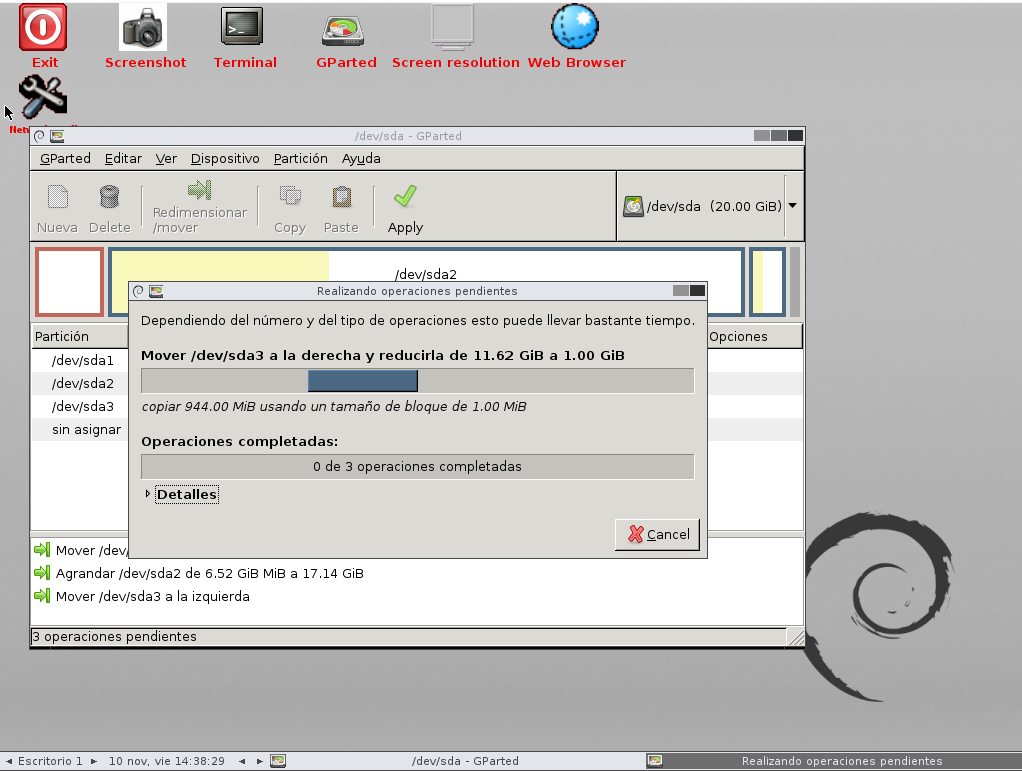Open the GParted desktop icon

tap(346, 30)
